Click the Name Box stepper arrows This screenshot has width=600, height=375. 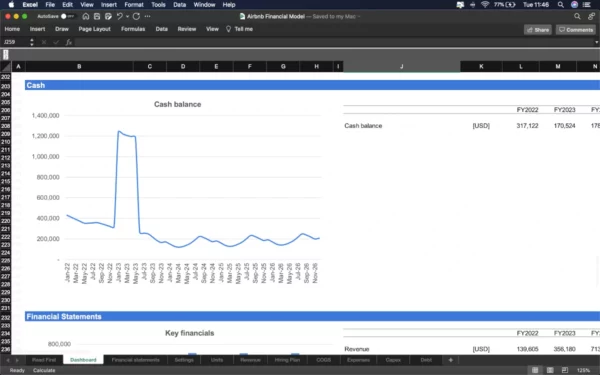pyautogui.click(x=32, y=42)
